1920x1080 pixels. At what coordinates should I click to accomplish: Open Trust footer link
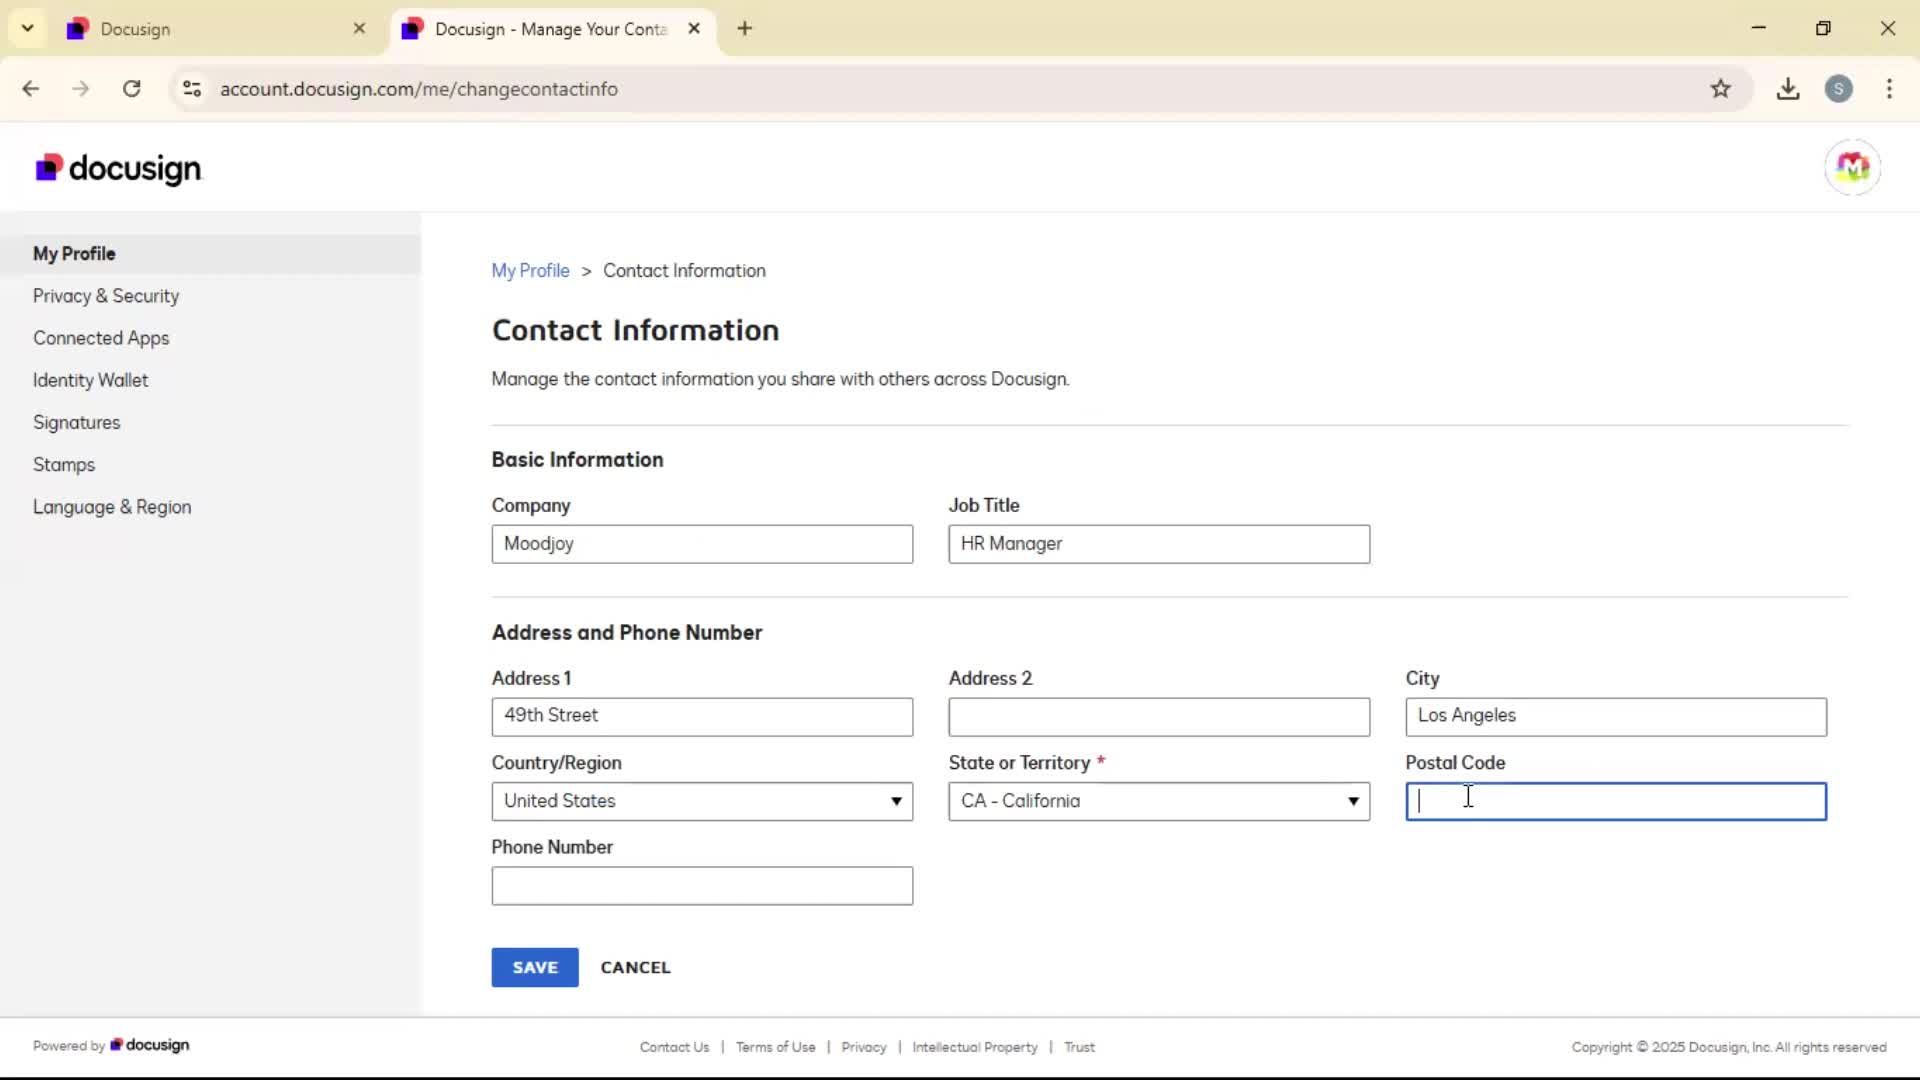click(1079, 1047)
